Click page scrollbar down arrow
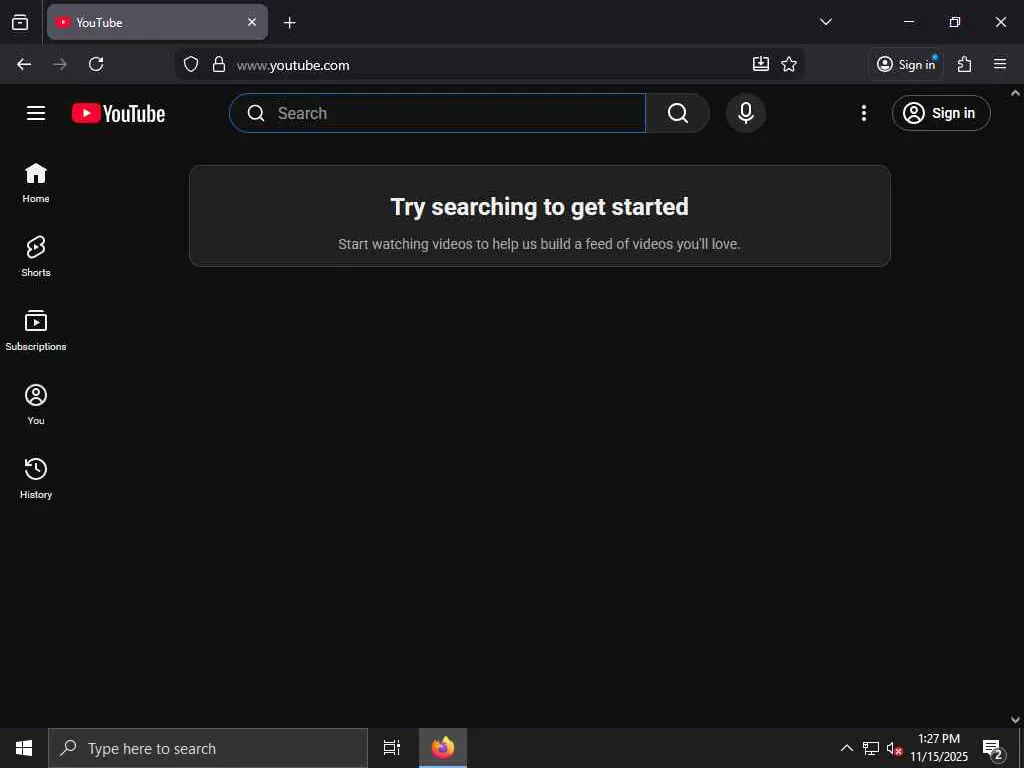 coord(1016,720)
